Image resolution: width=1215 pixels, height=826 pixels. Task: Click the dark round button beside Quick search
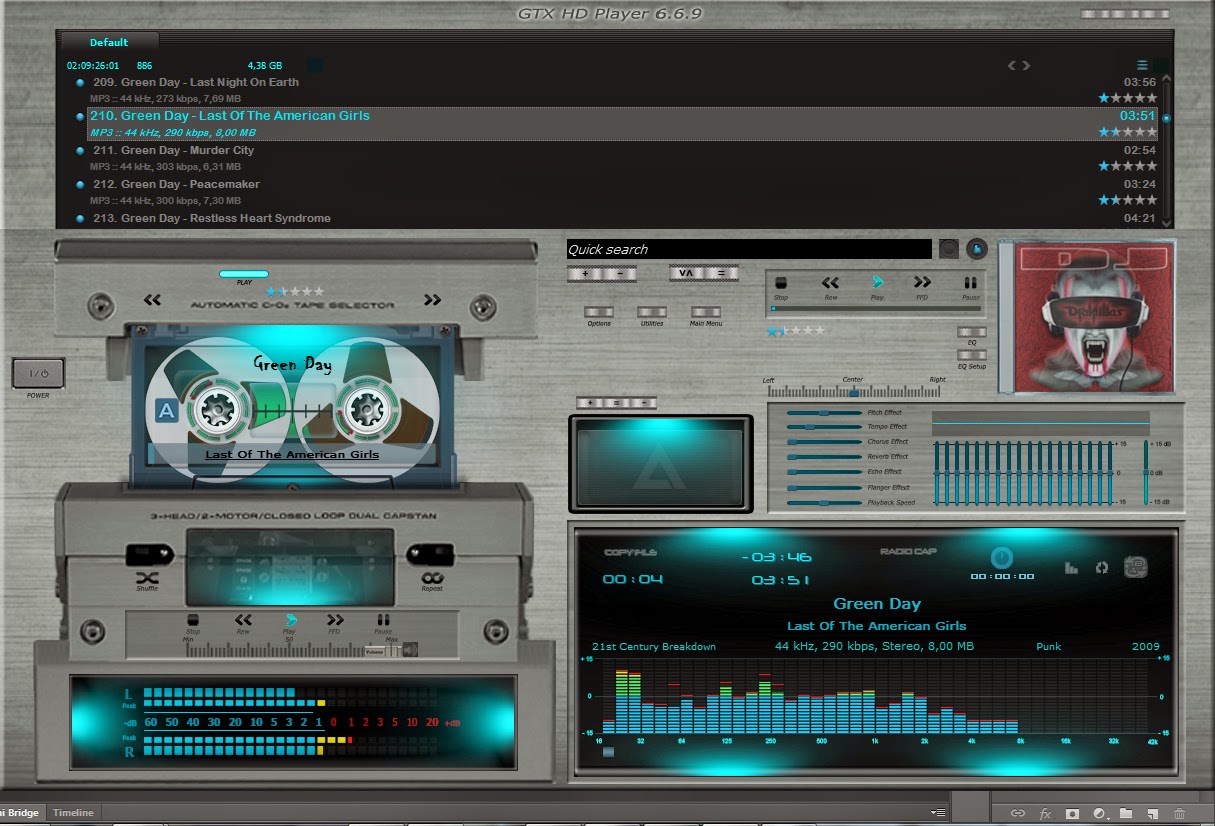pyautogui.click(x=948, y=249)
